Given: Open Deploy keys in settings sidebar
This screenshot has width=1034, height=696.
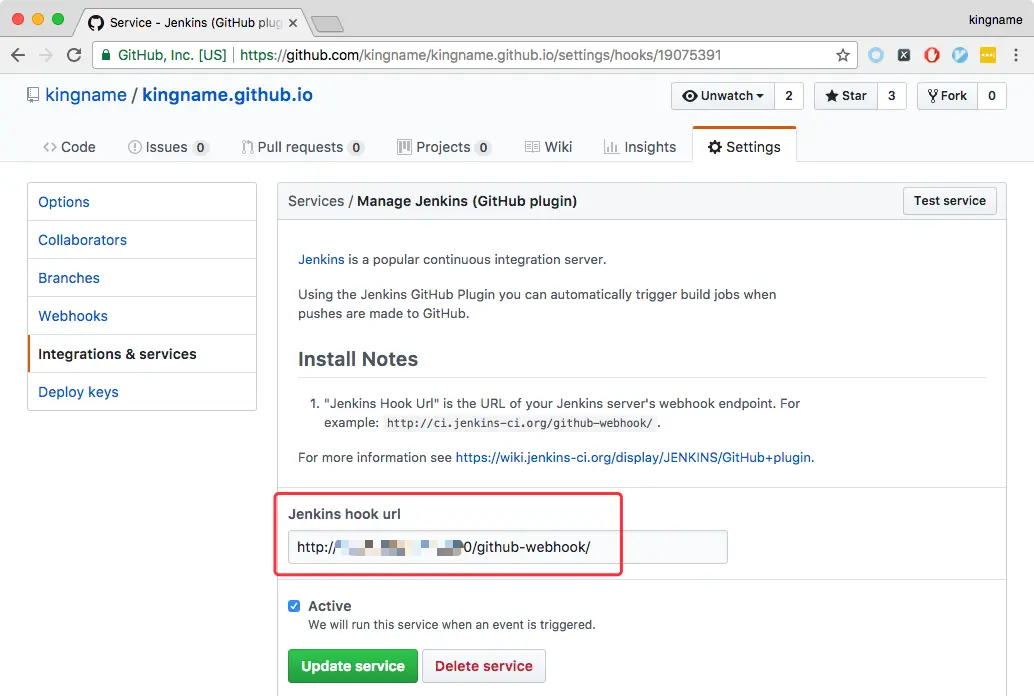Looking at the screenshot, I should coord(142,392).
